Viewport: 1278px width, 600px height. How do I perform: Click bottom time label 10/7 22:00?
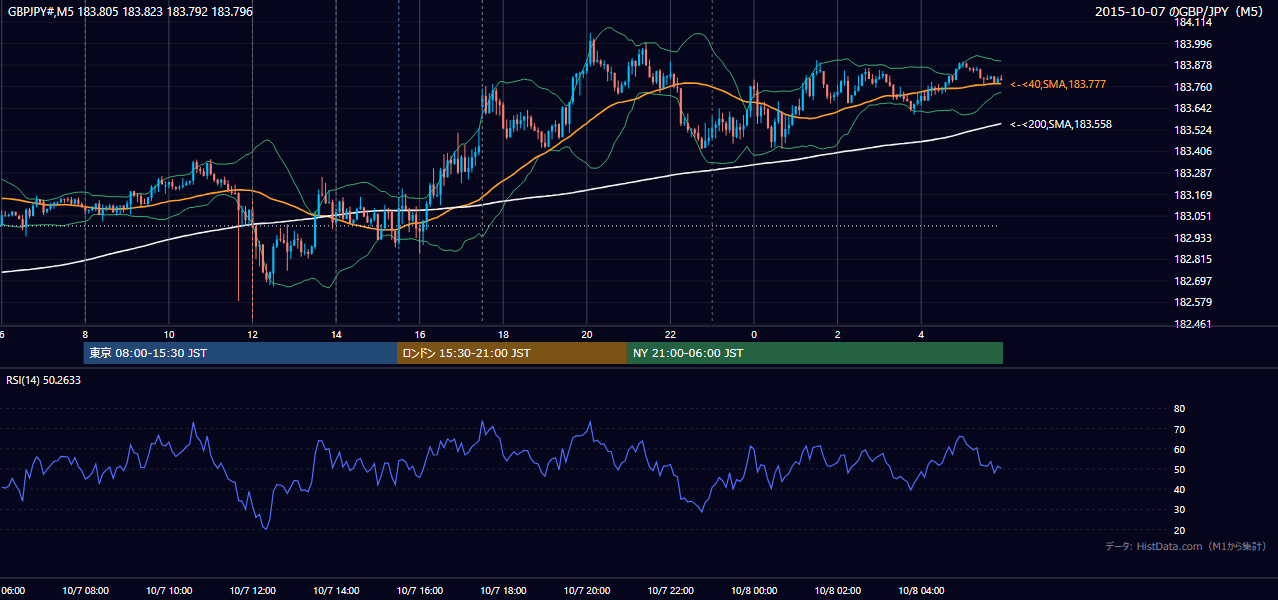point(670,591)
